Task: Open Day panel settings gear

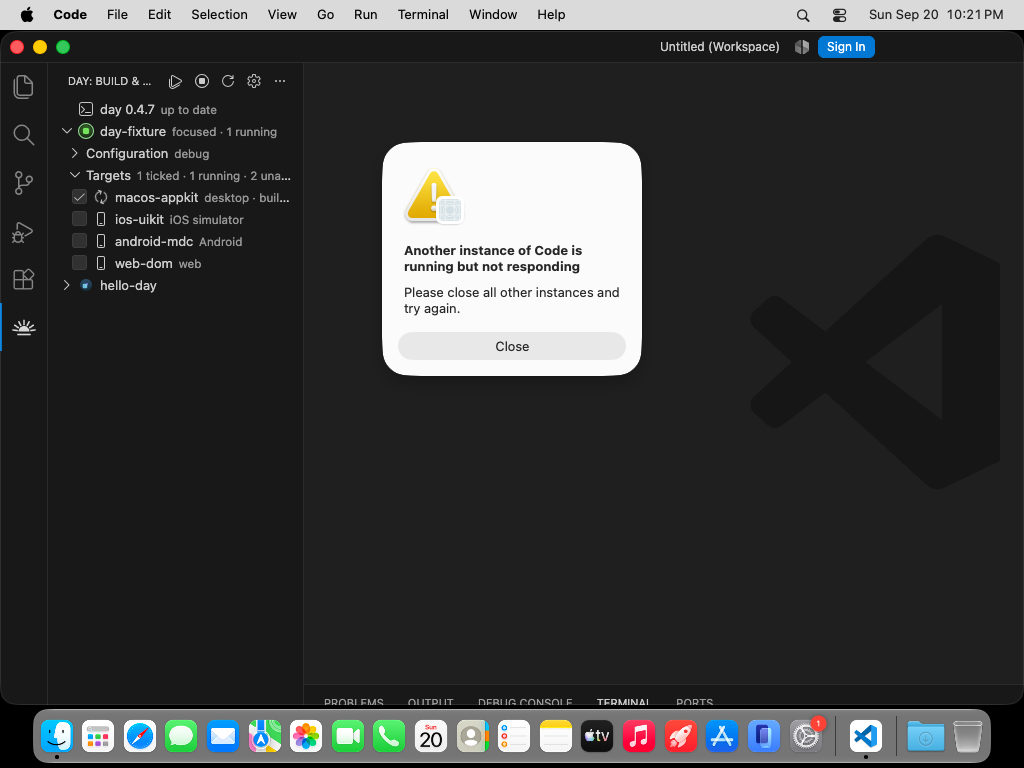Action: pyautogui.click(x=254, y=81)
